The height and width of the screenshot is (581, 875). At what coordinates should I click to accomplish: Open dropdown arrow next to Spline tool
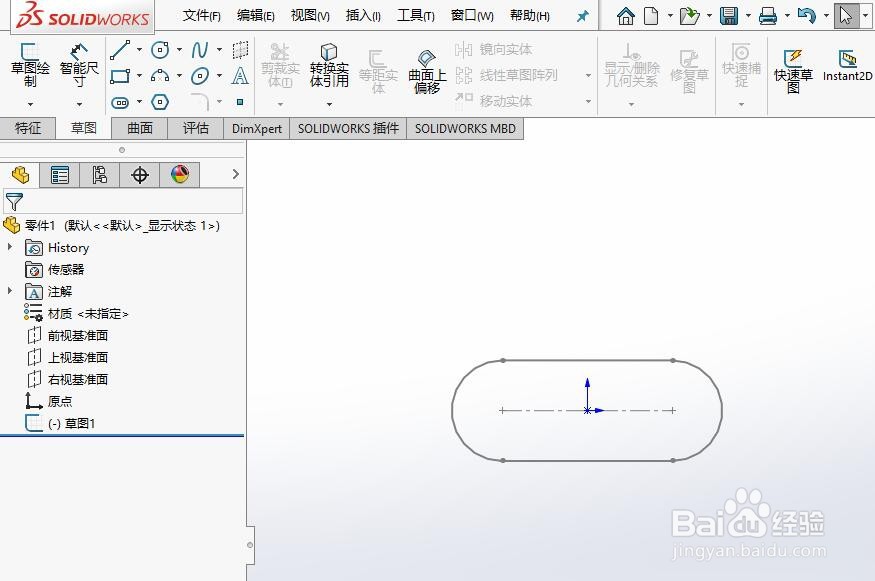219,50
